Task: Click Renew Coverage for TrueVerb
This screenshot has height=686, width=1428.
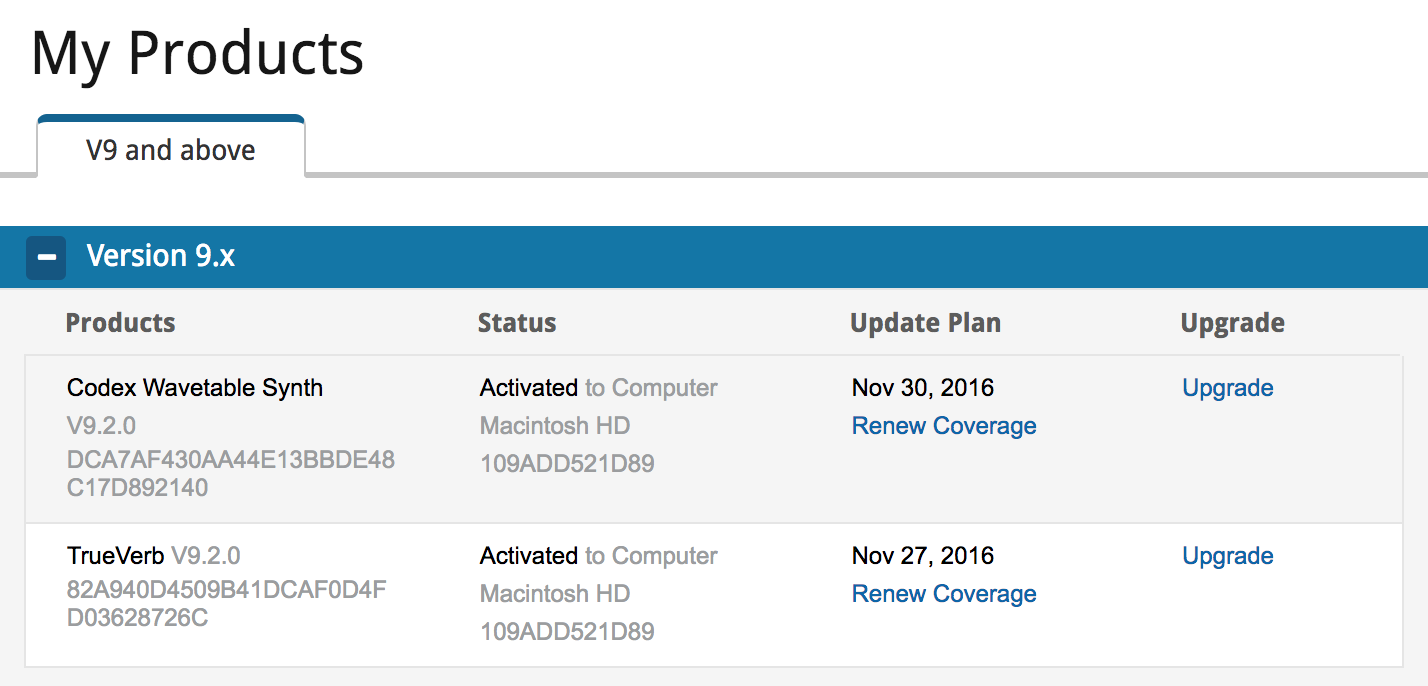Action: point(943,594)
